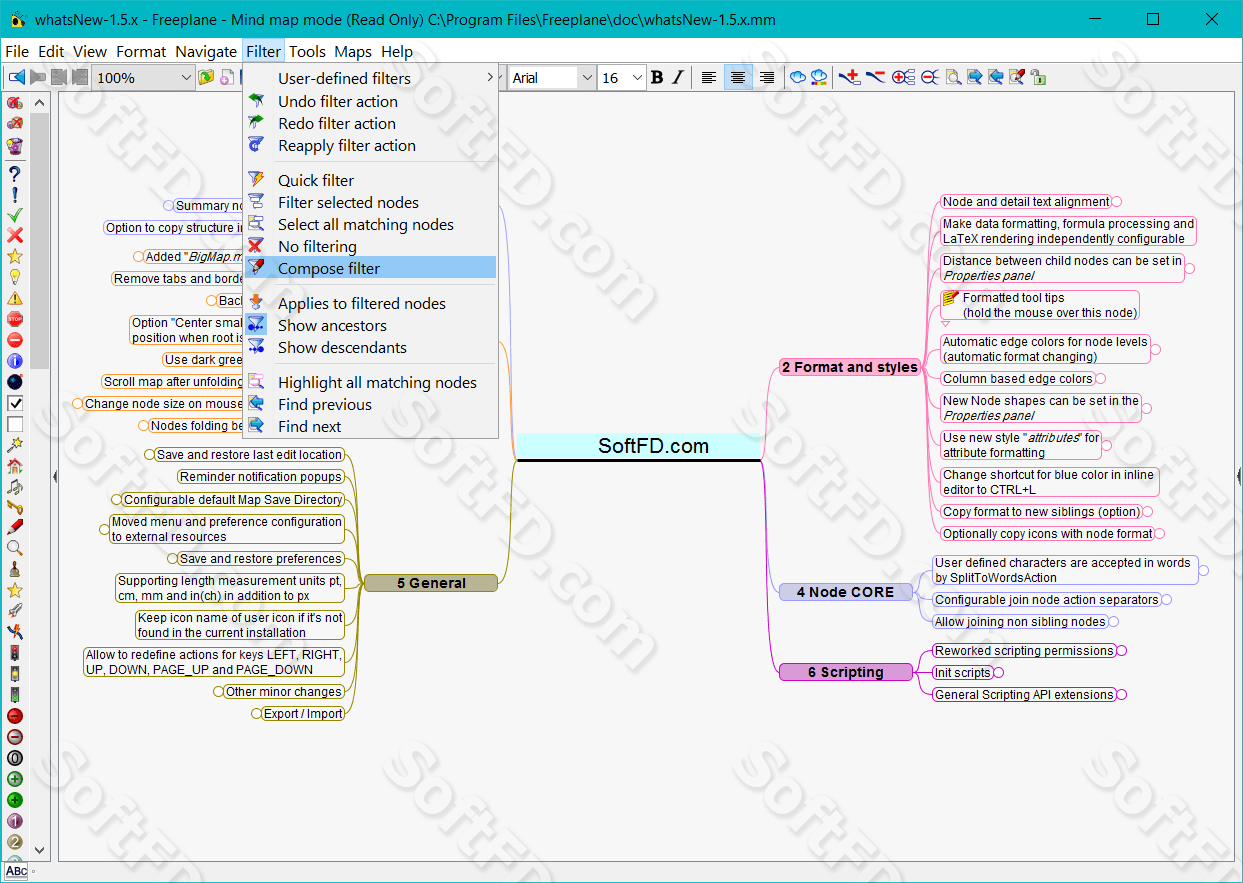The image size is (1243, 883).
Task: Add the red stop sign icon from sidebar
Action: [15, 319]
